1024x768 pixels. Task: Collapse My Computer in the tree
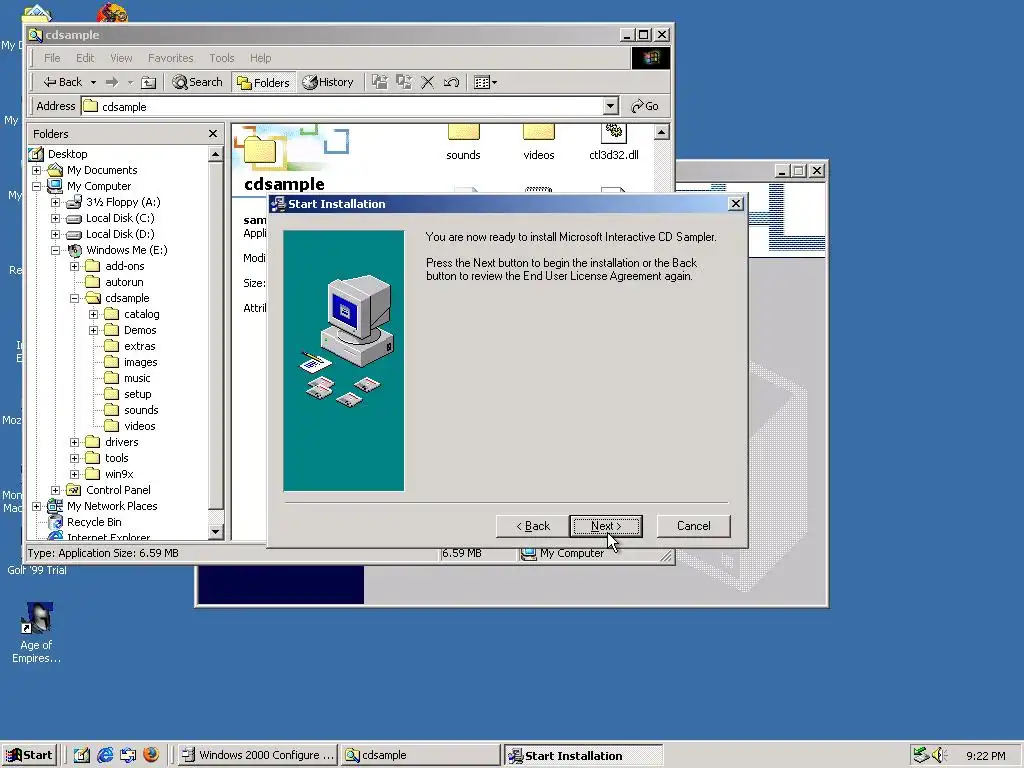(37, 186)
